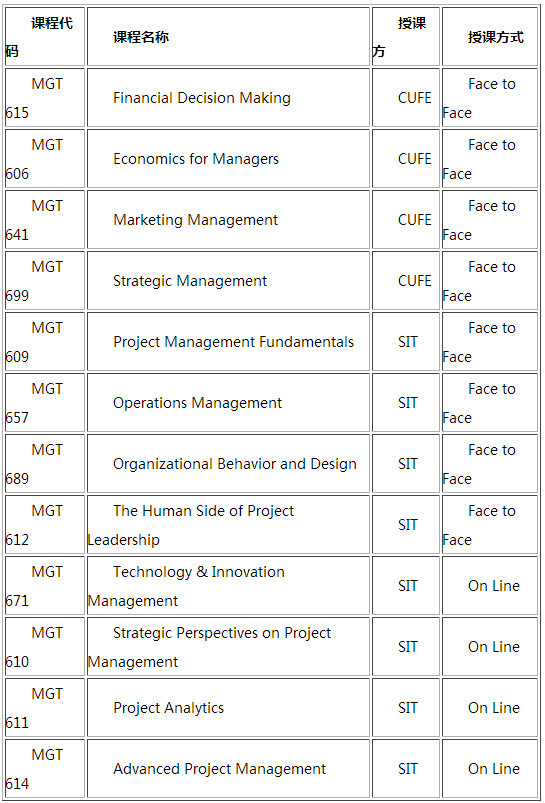Click the Operations Management course name
The image size is (545, 803).
click(197, 403)
